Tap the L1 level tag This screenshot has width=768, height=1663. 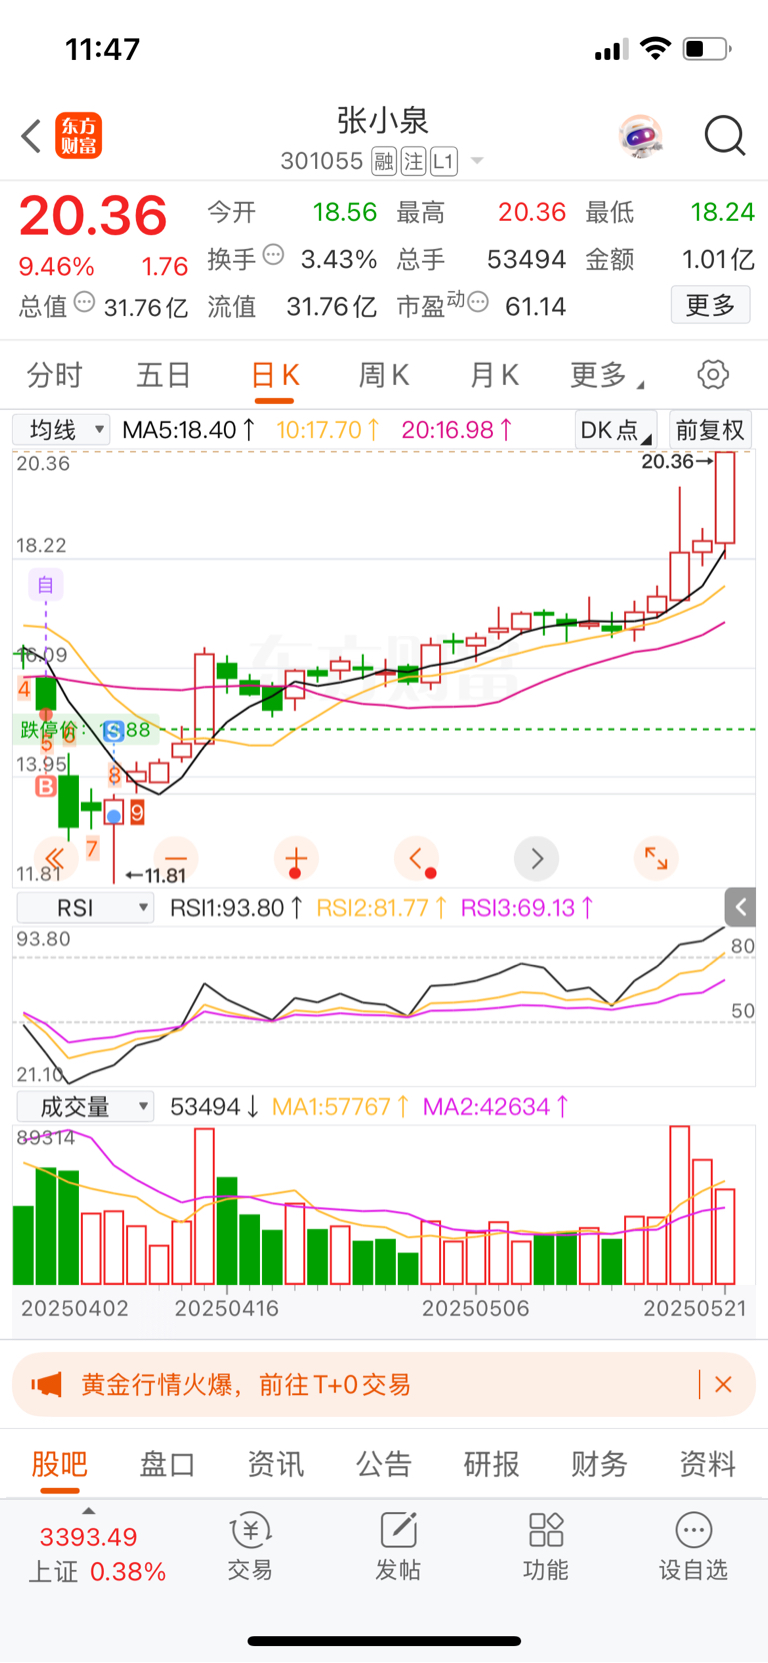[x=444, y=161]
